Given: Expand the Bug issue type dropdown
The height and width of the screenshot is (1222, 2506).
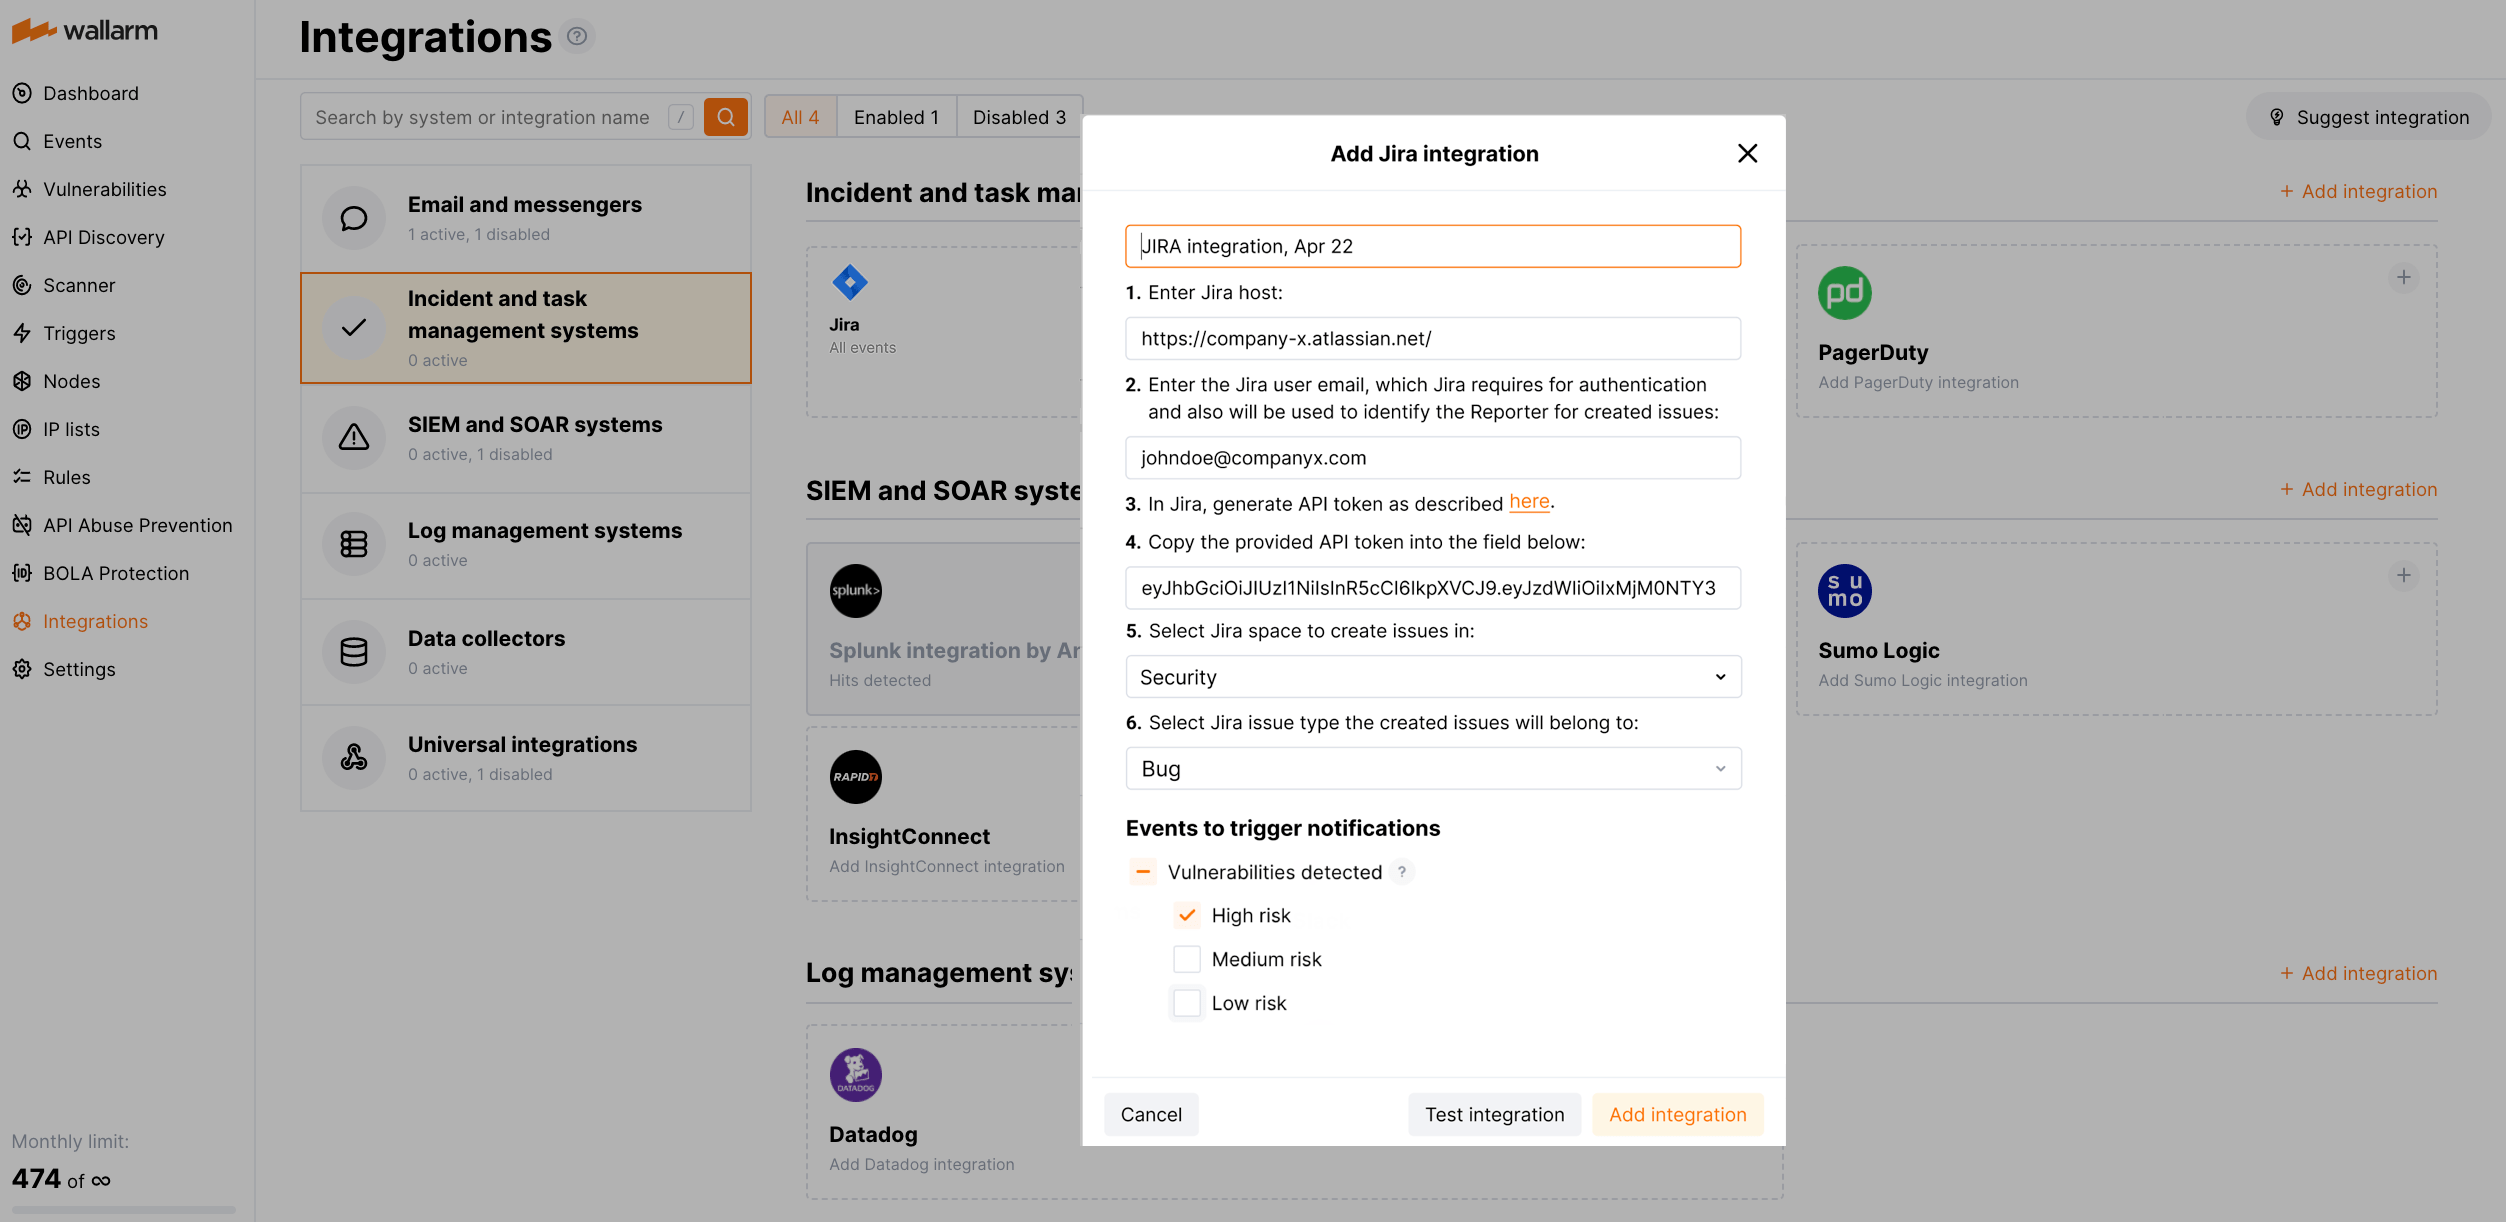Looking at the screenshot, I should (1432, 769).
